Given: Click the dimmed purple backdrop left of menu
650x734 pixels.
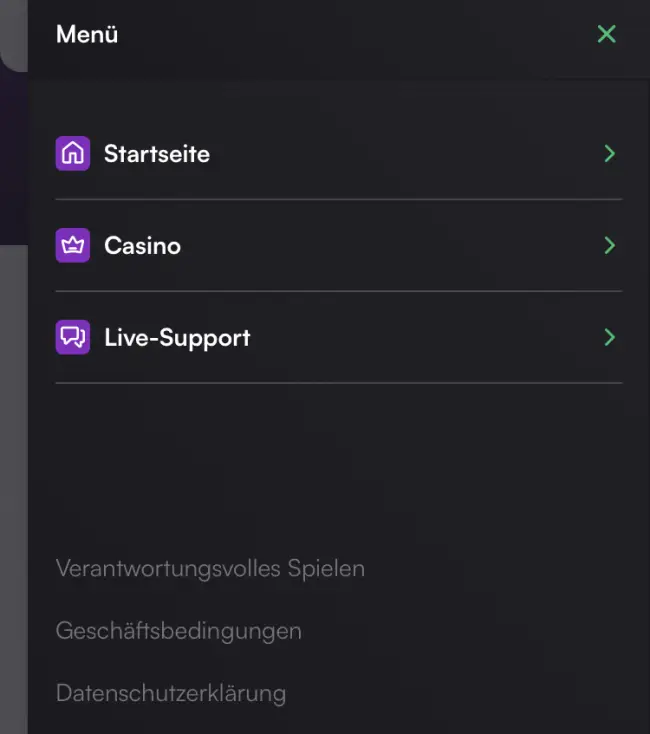Looking at the screenshot, I should point(13,160).
